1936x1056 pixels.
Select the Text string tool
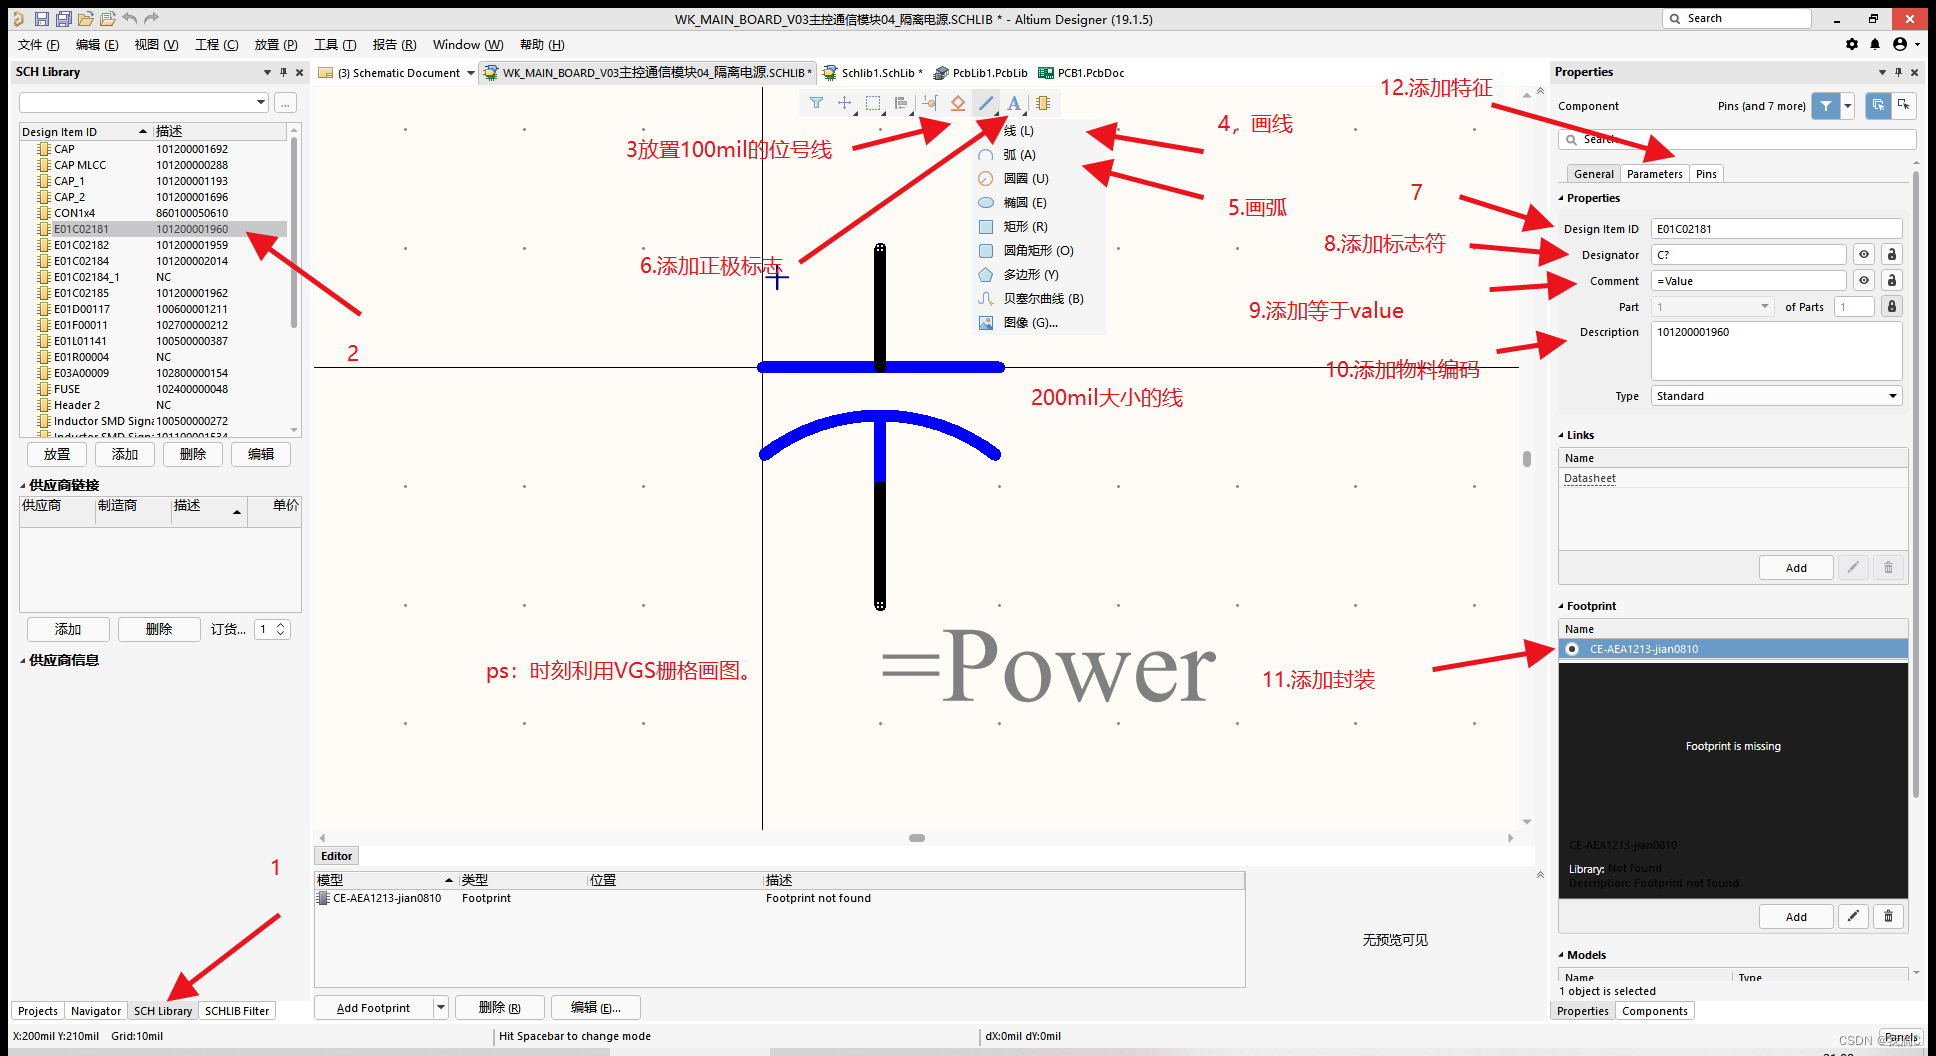1014,103
